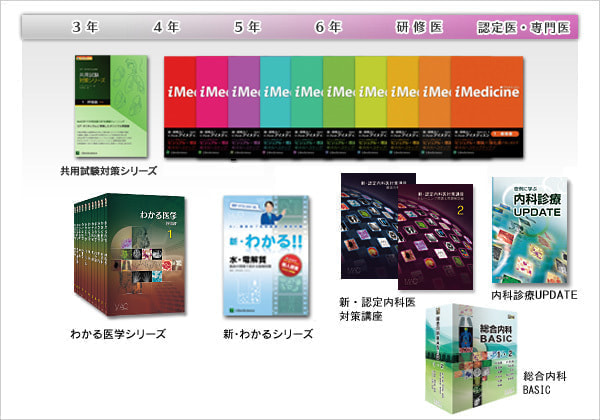Click the 6年 timeline label
The height and width of the screenshot is (420, 600).
327,27
